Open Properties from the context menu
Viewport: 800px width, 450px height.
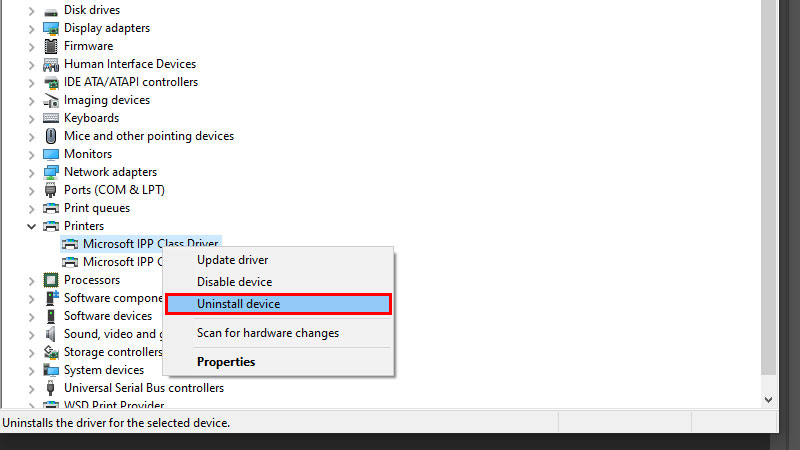279,362
